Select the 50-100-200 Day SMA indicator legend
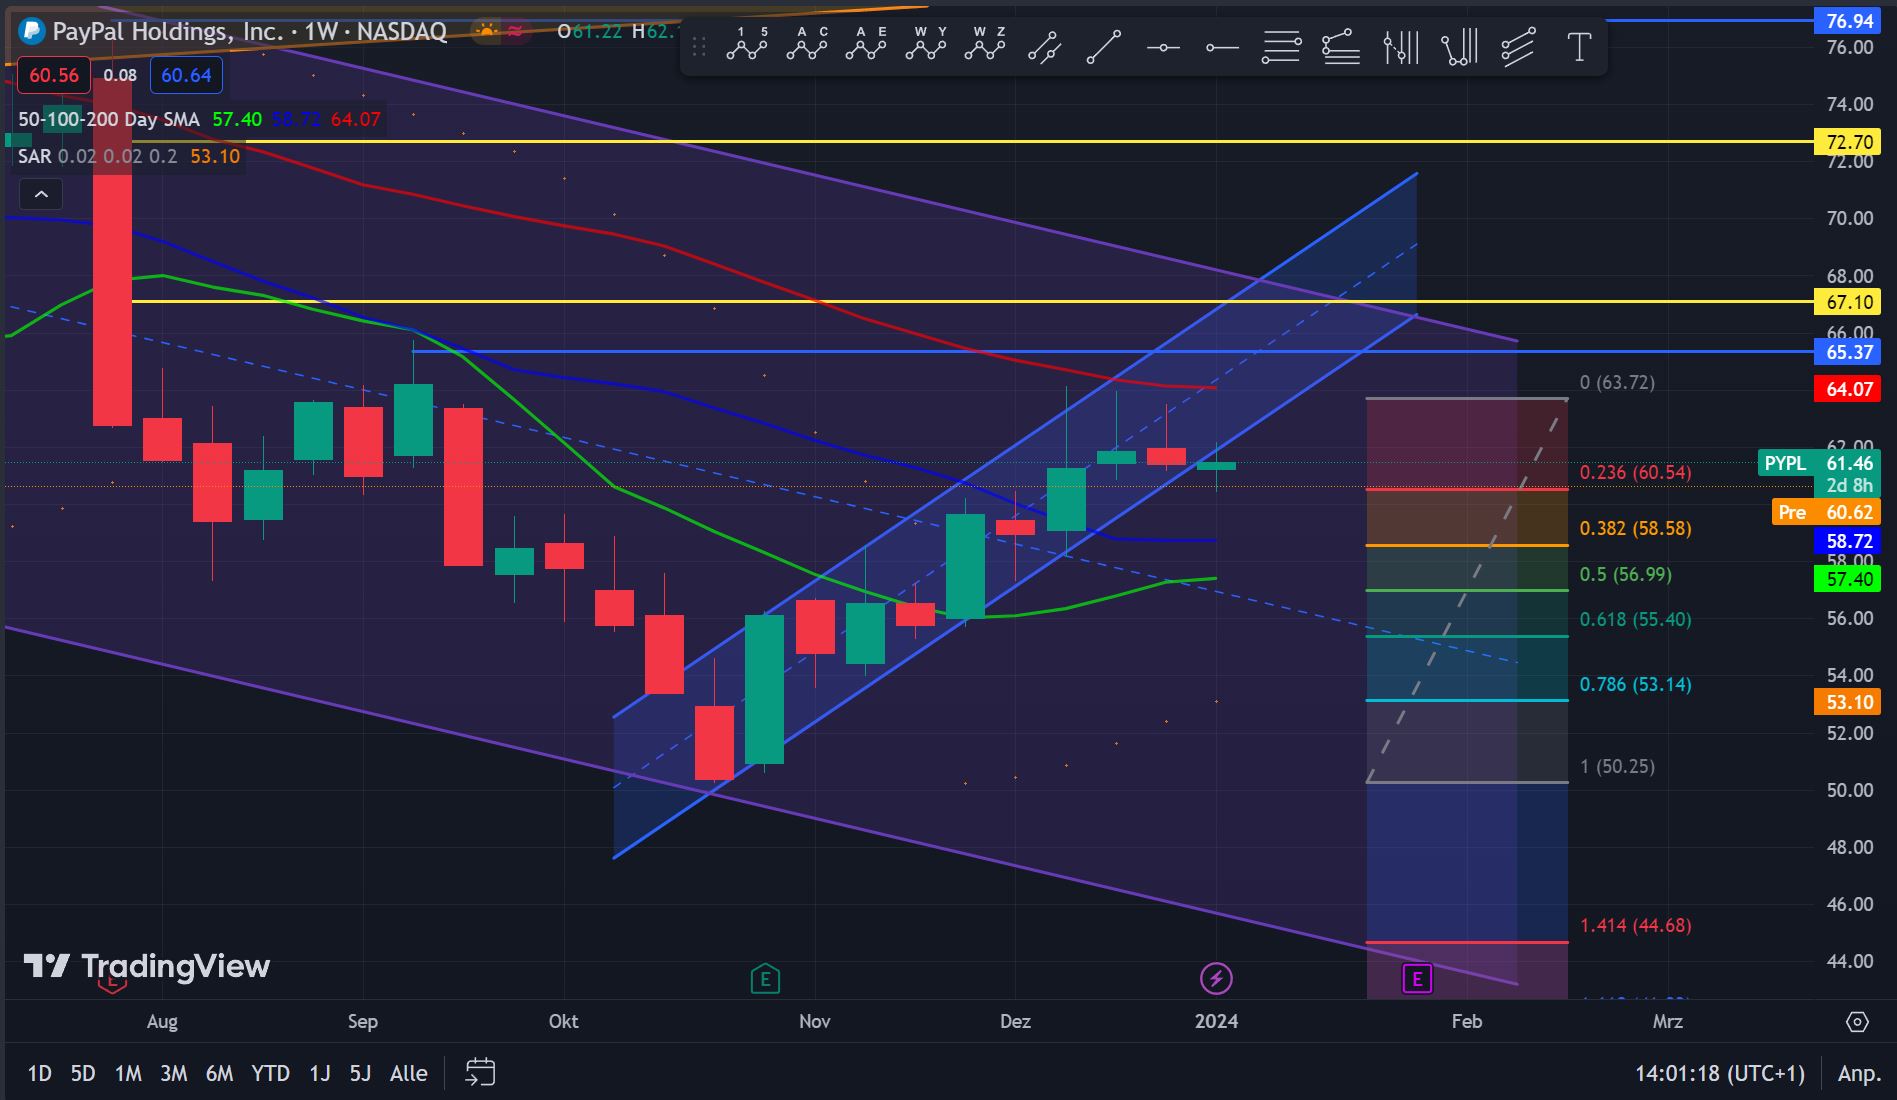This screenshot has height=1100, width=1897. tap(109, 119)
